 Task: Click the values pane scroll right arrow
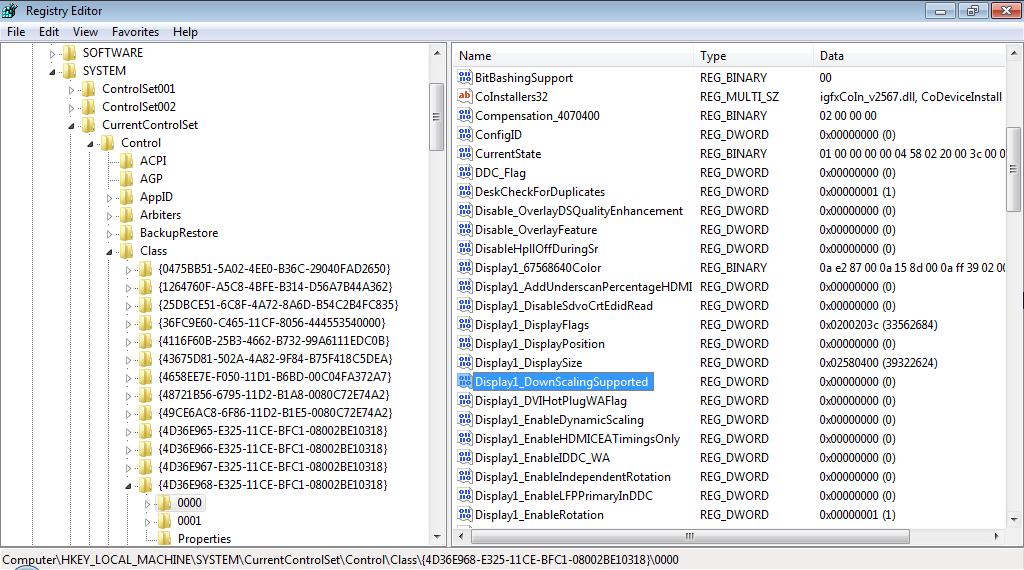click(997, 536)
